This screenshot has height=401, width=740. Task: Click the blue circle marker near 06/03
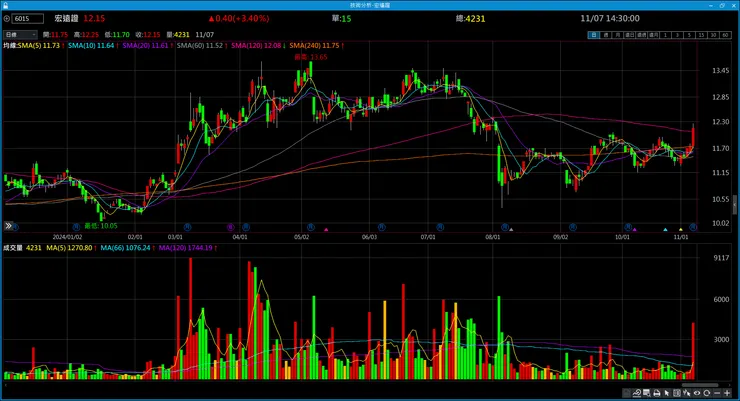click(381, 227)
